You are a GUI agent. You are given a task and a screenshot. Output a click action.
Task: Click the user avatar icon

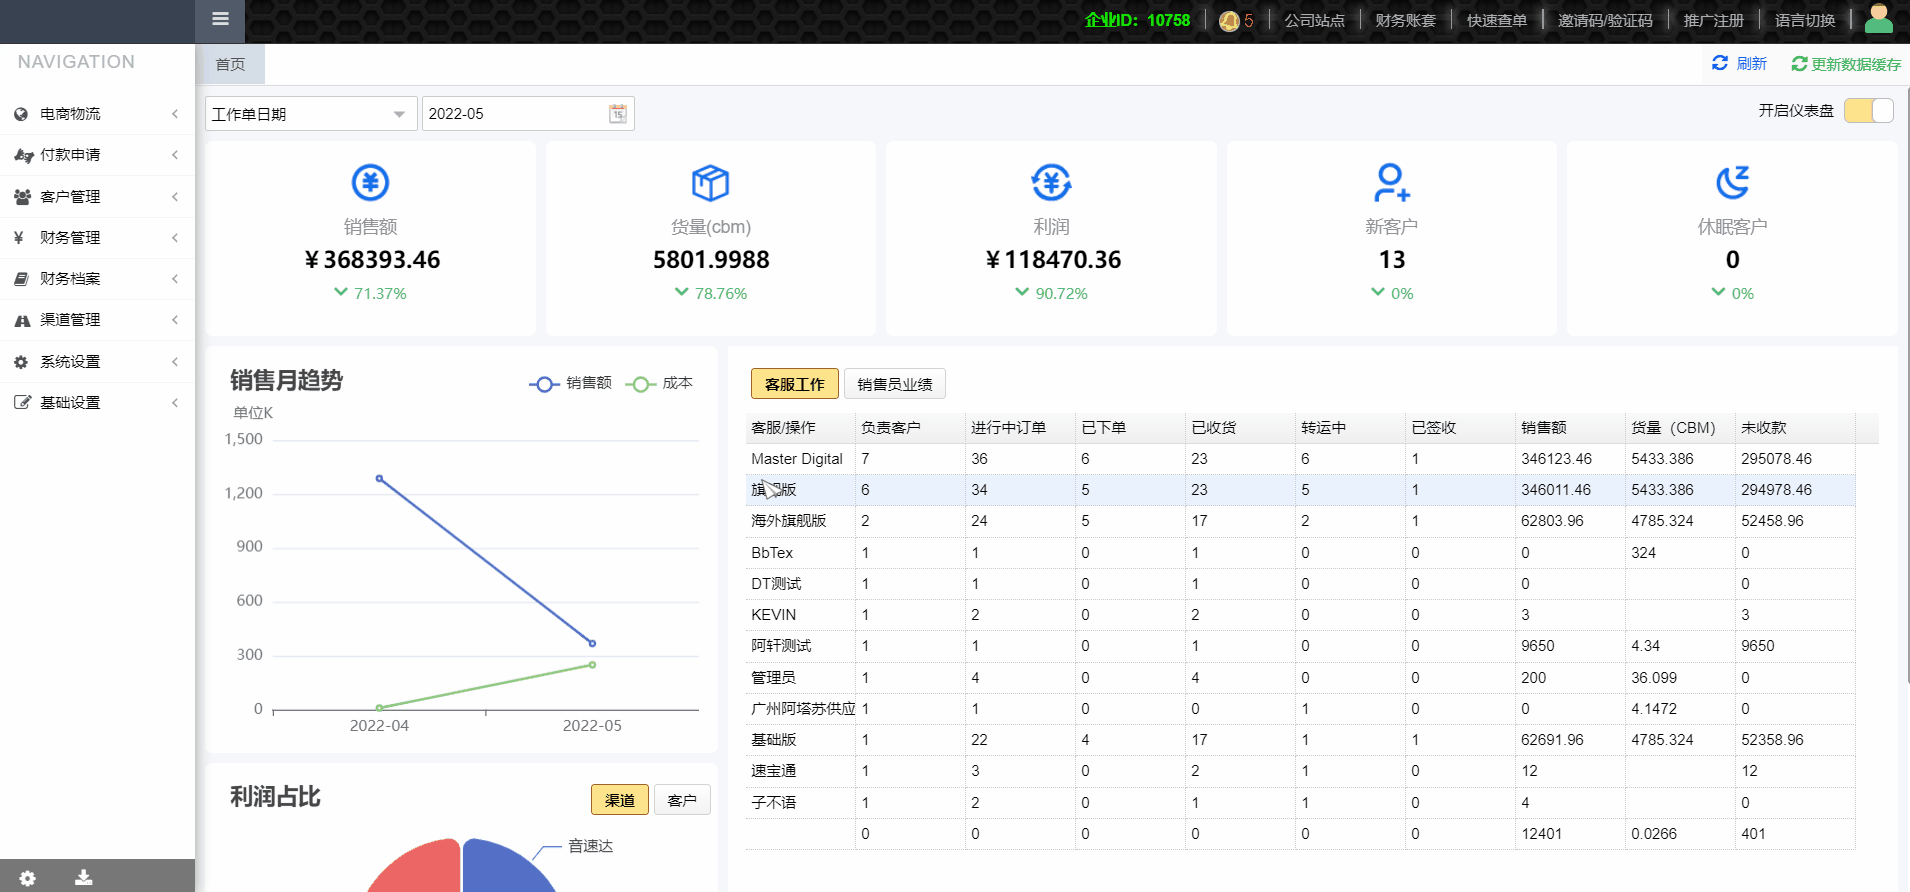point(1879,19)
